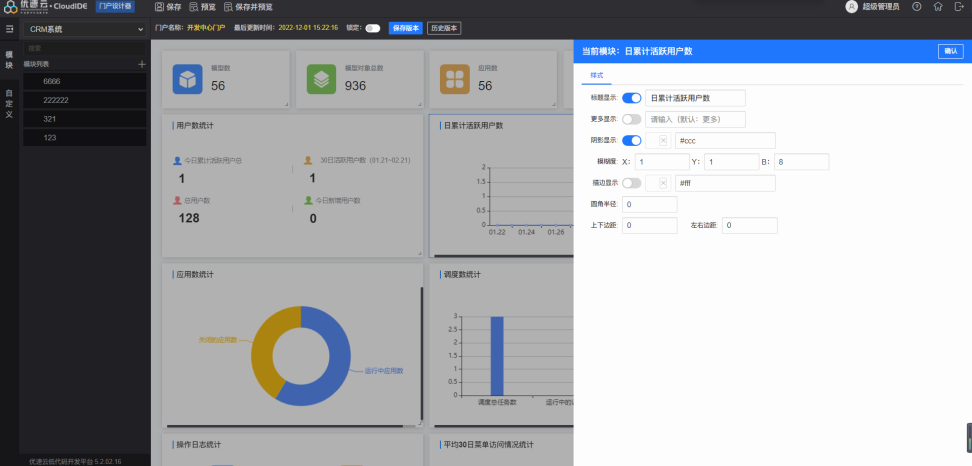
Task: Click the 关闭的应用数 chart label
Action: tap(218, 340)
